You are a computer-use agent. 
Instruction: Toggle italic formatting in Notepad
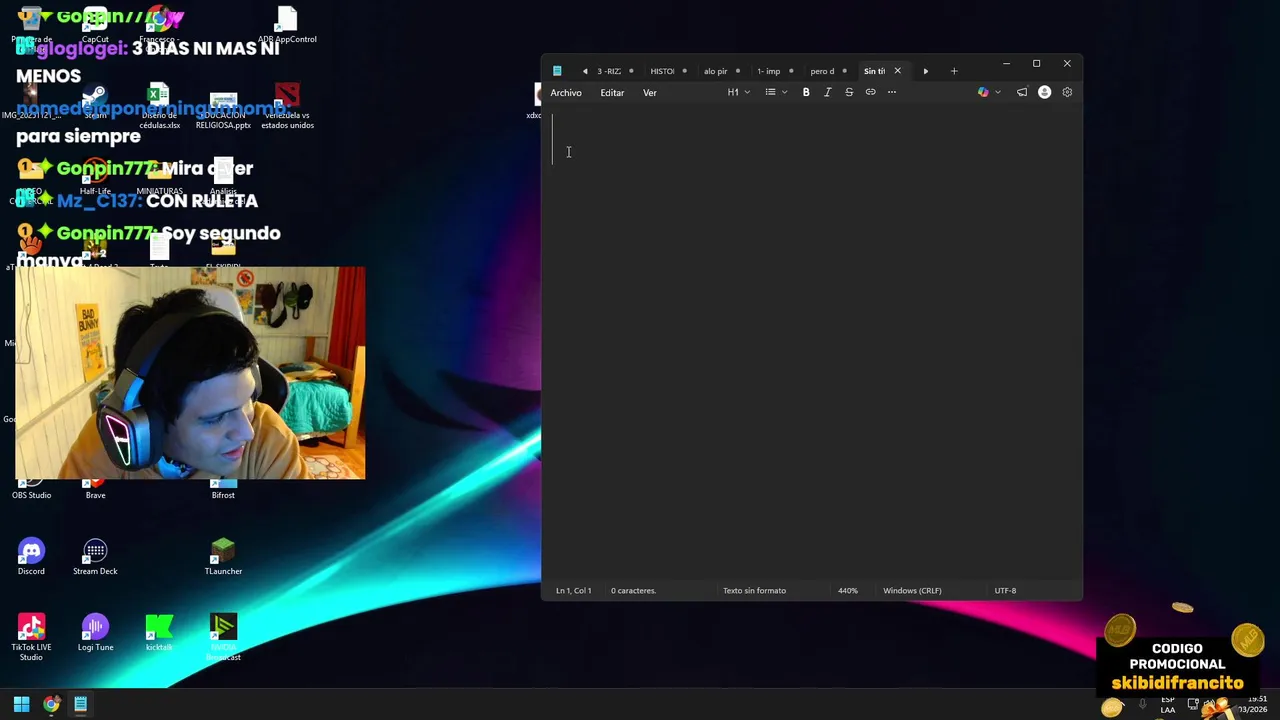[827, 92]
